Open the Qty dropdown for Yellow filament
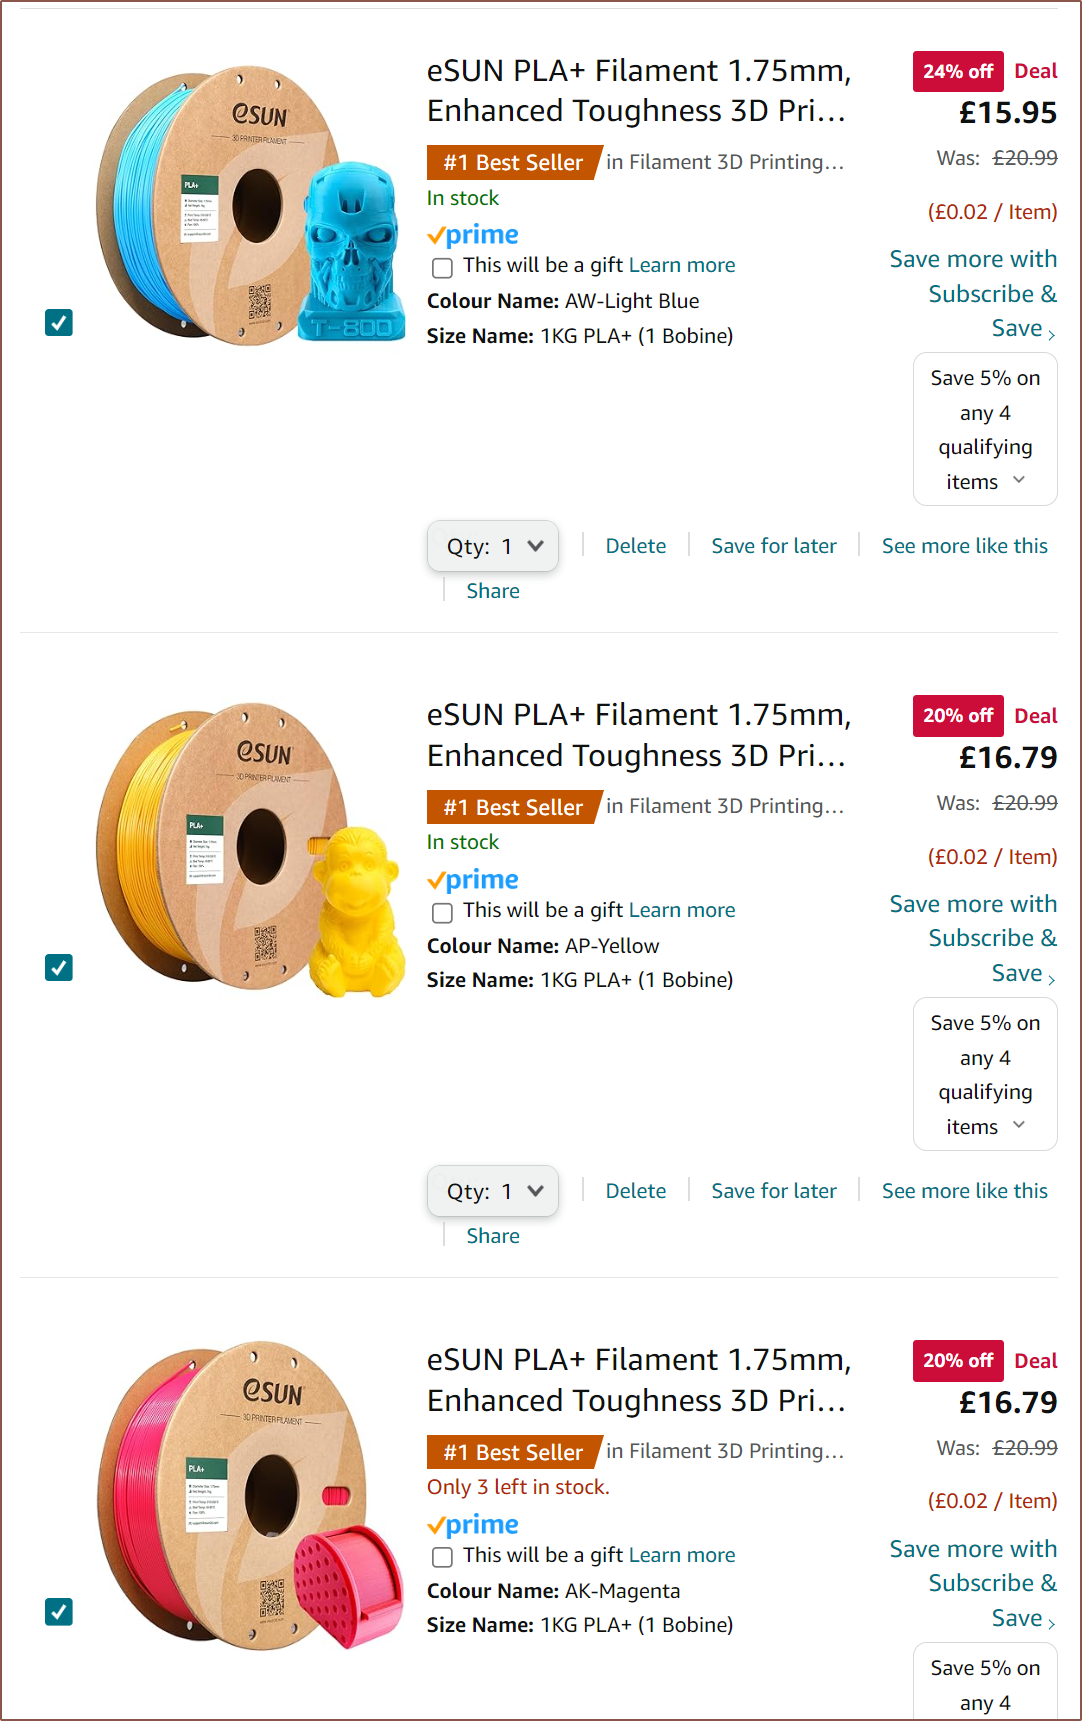The height and width of the screenshot is (1721, 1082). coord(493,1191)
